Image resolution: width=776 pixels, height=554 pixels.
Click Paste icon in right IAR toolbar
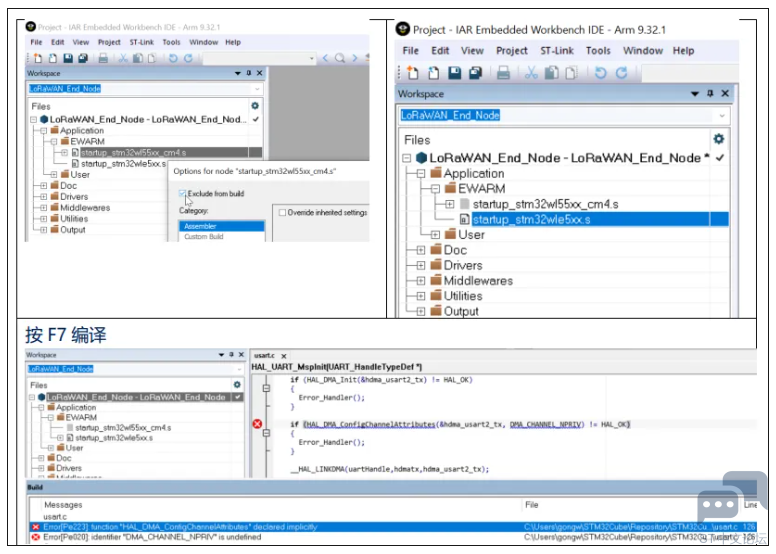point(571,73)
